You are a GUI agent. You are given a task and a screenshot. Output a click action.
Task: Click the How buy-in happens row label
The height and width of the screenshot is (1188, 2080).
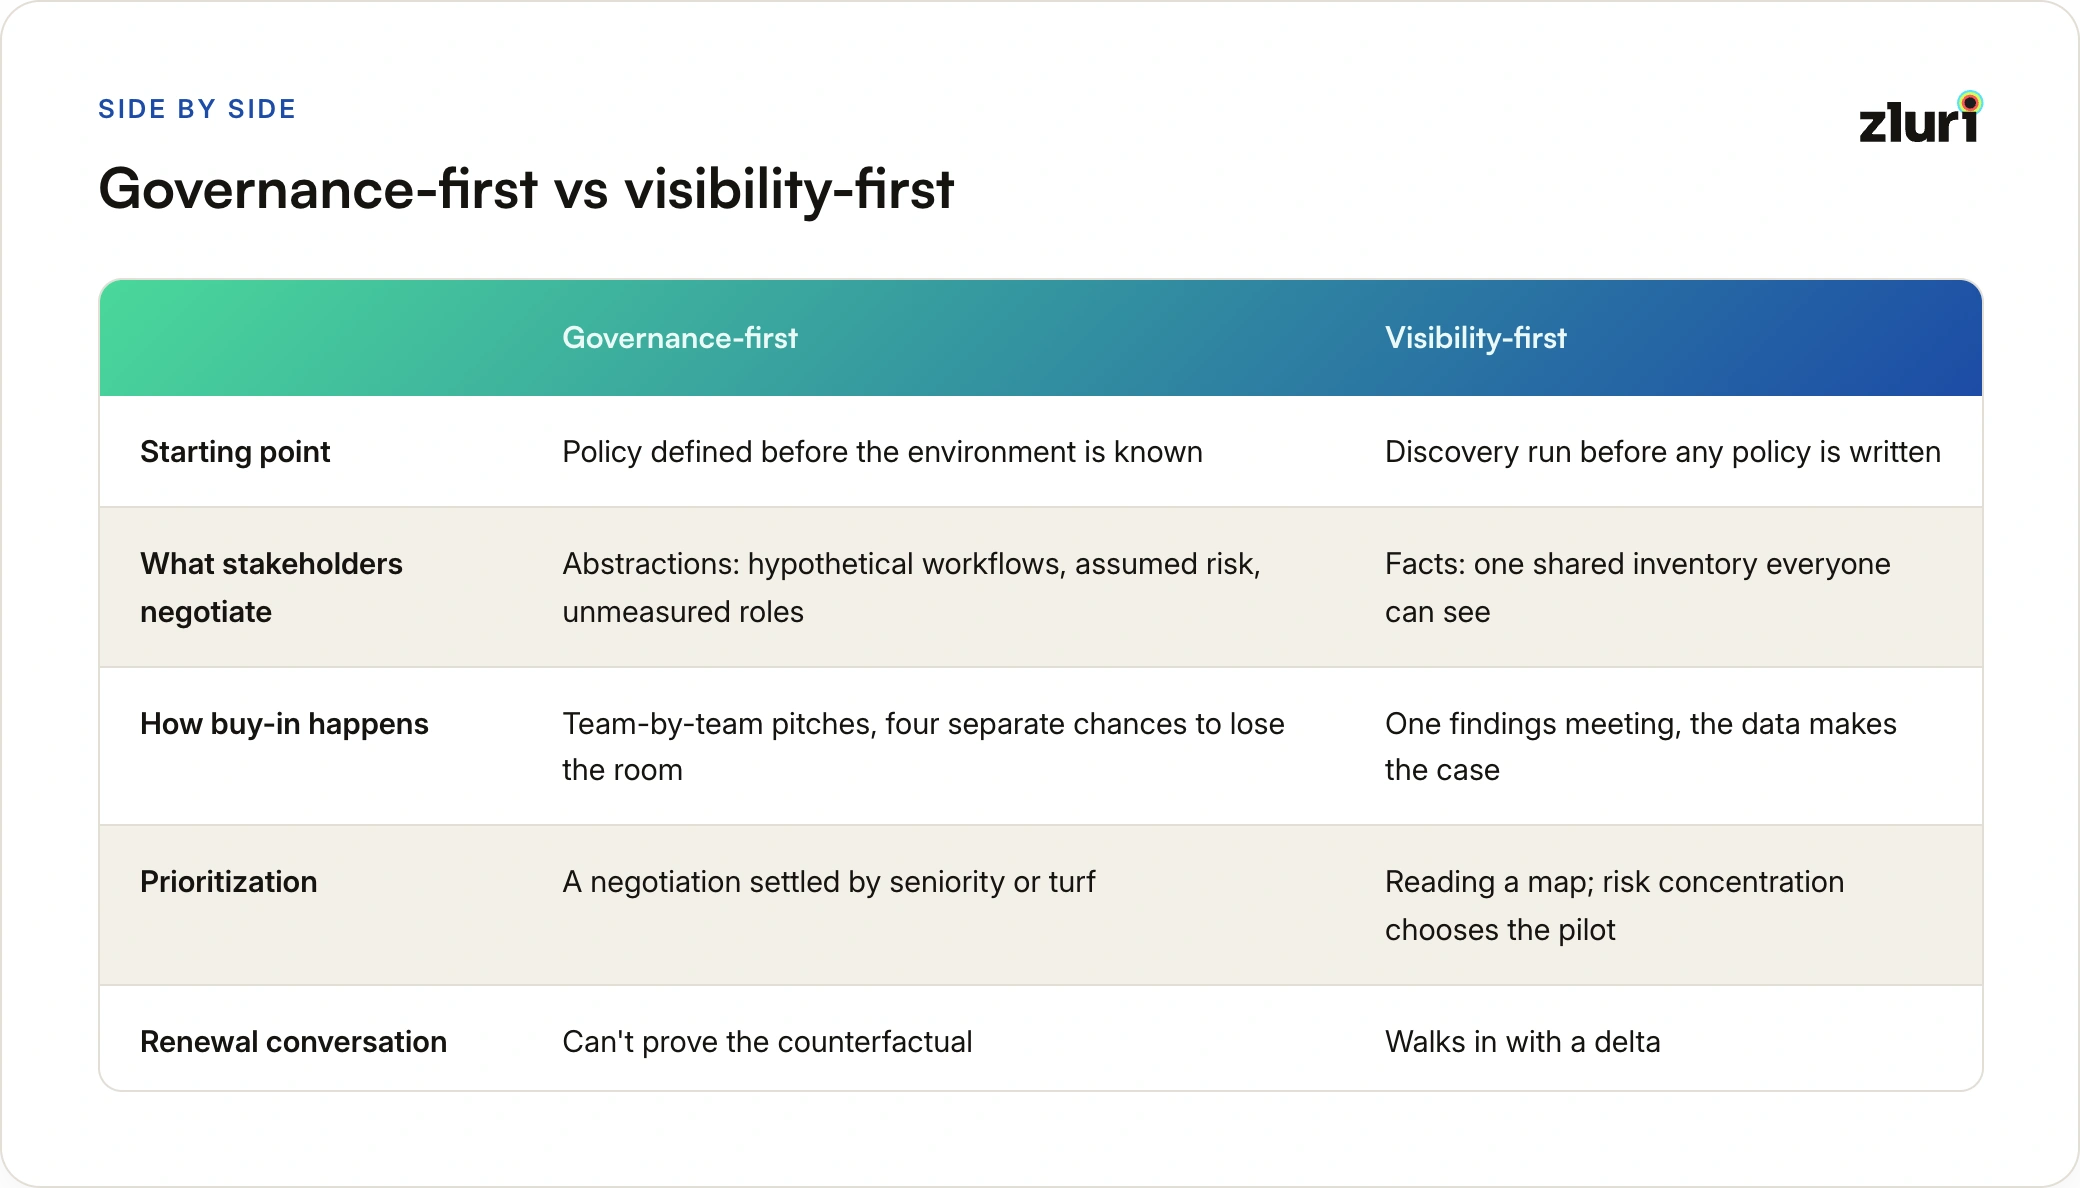tap(284, 724)
